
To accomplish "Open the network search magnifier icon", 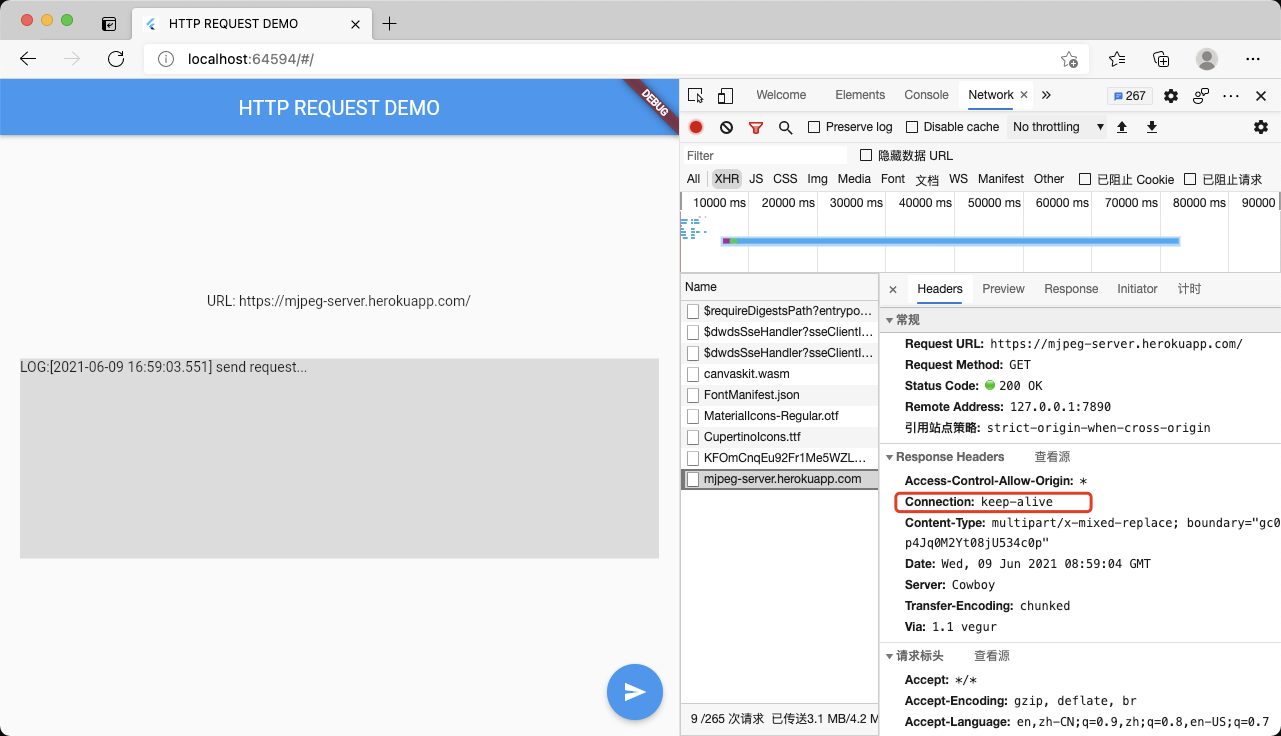I will (x=785, y=127).
